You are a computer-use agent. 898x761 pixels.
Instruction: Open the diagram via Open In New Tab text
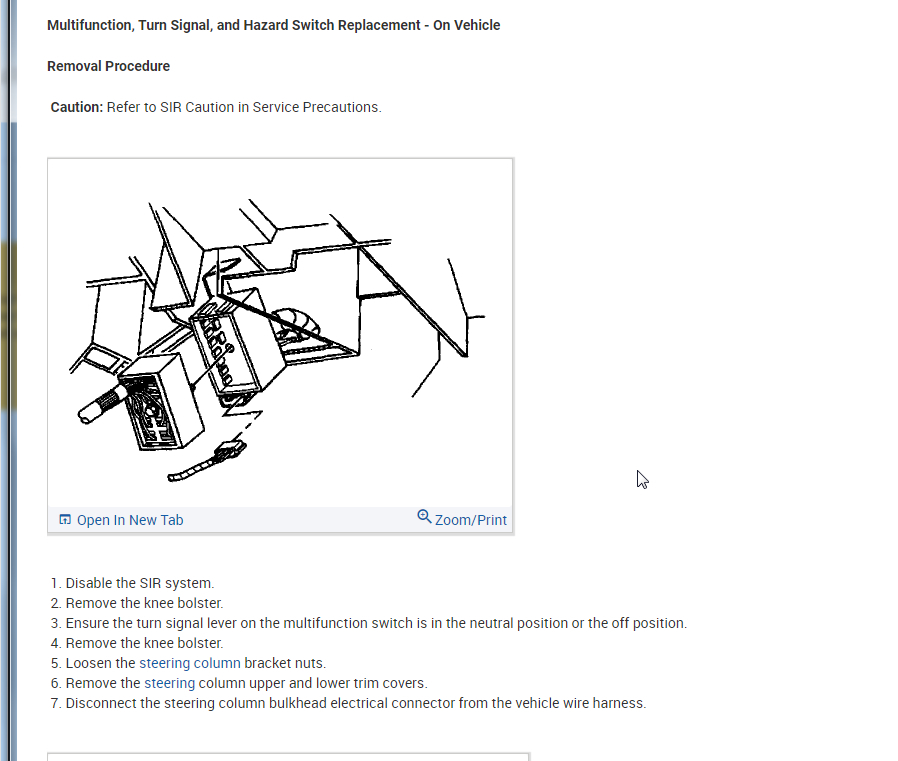click(x=130, y=520)
